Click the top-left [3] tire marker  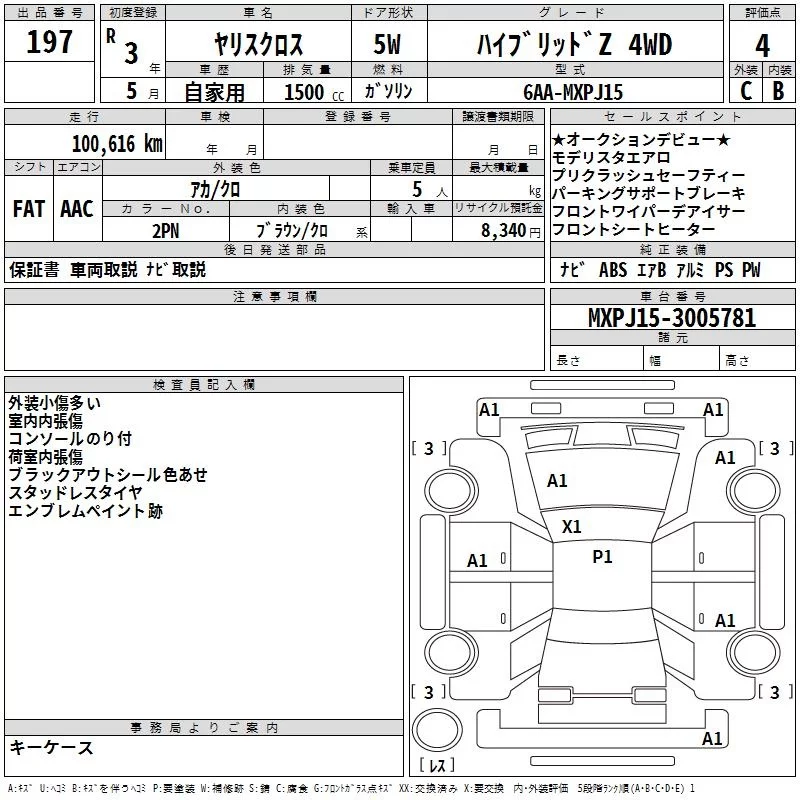coord(429,449)
